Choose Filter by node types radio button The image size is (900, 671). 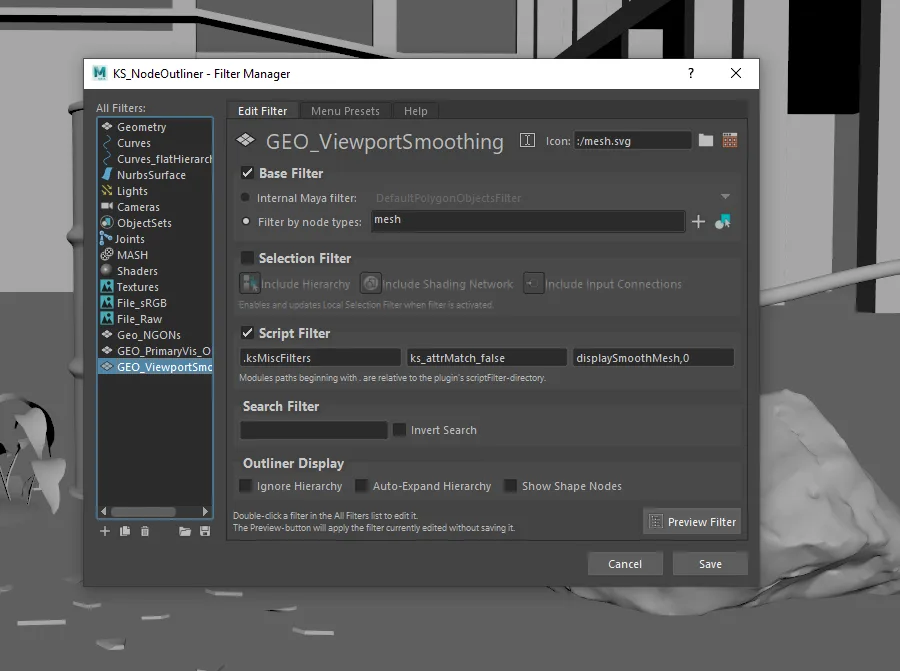point(246,222)
